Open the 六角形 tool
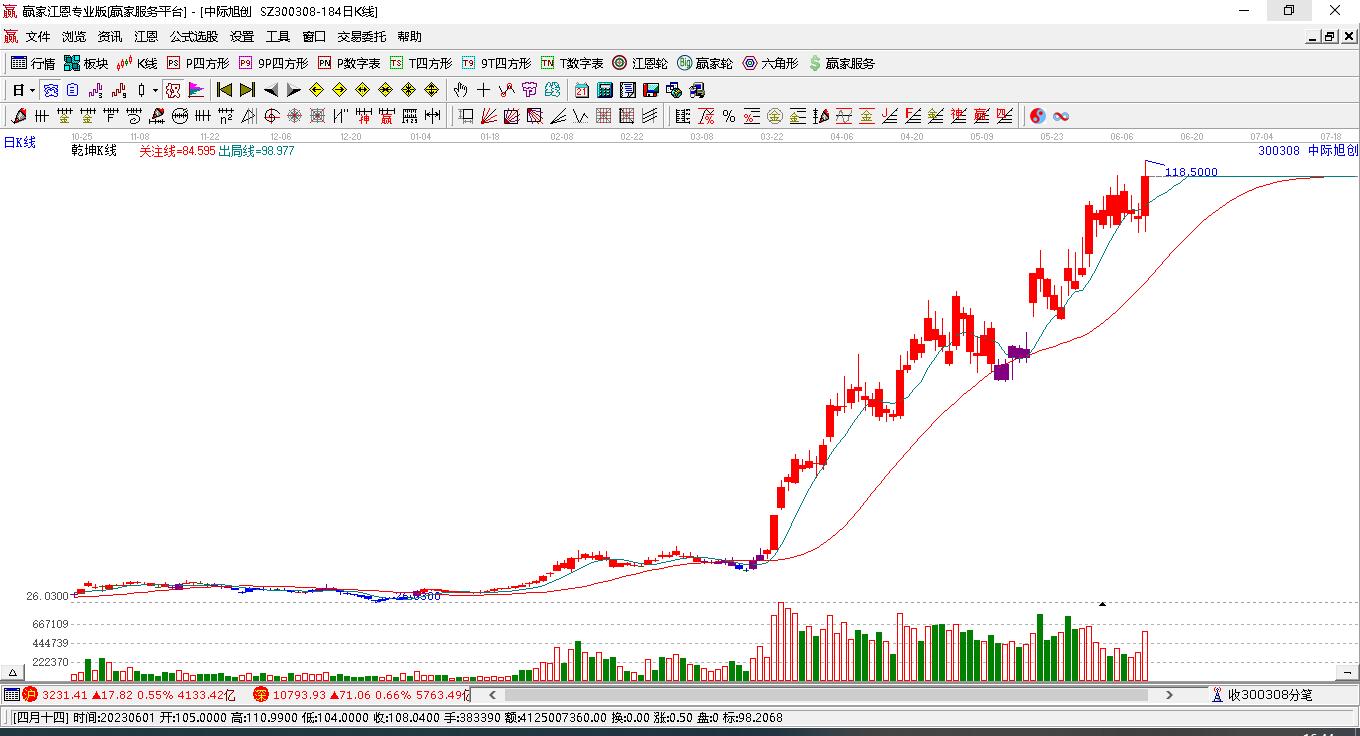The image size is (1360, 736). pos(770,63)
